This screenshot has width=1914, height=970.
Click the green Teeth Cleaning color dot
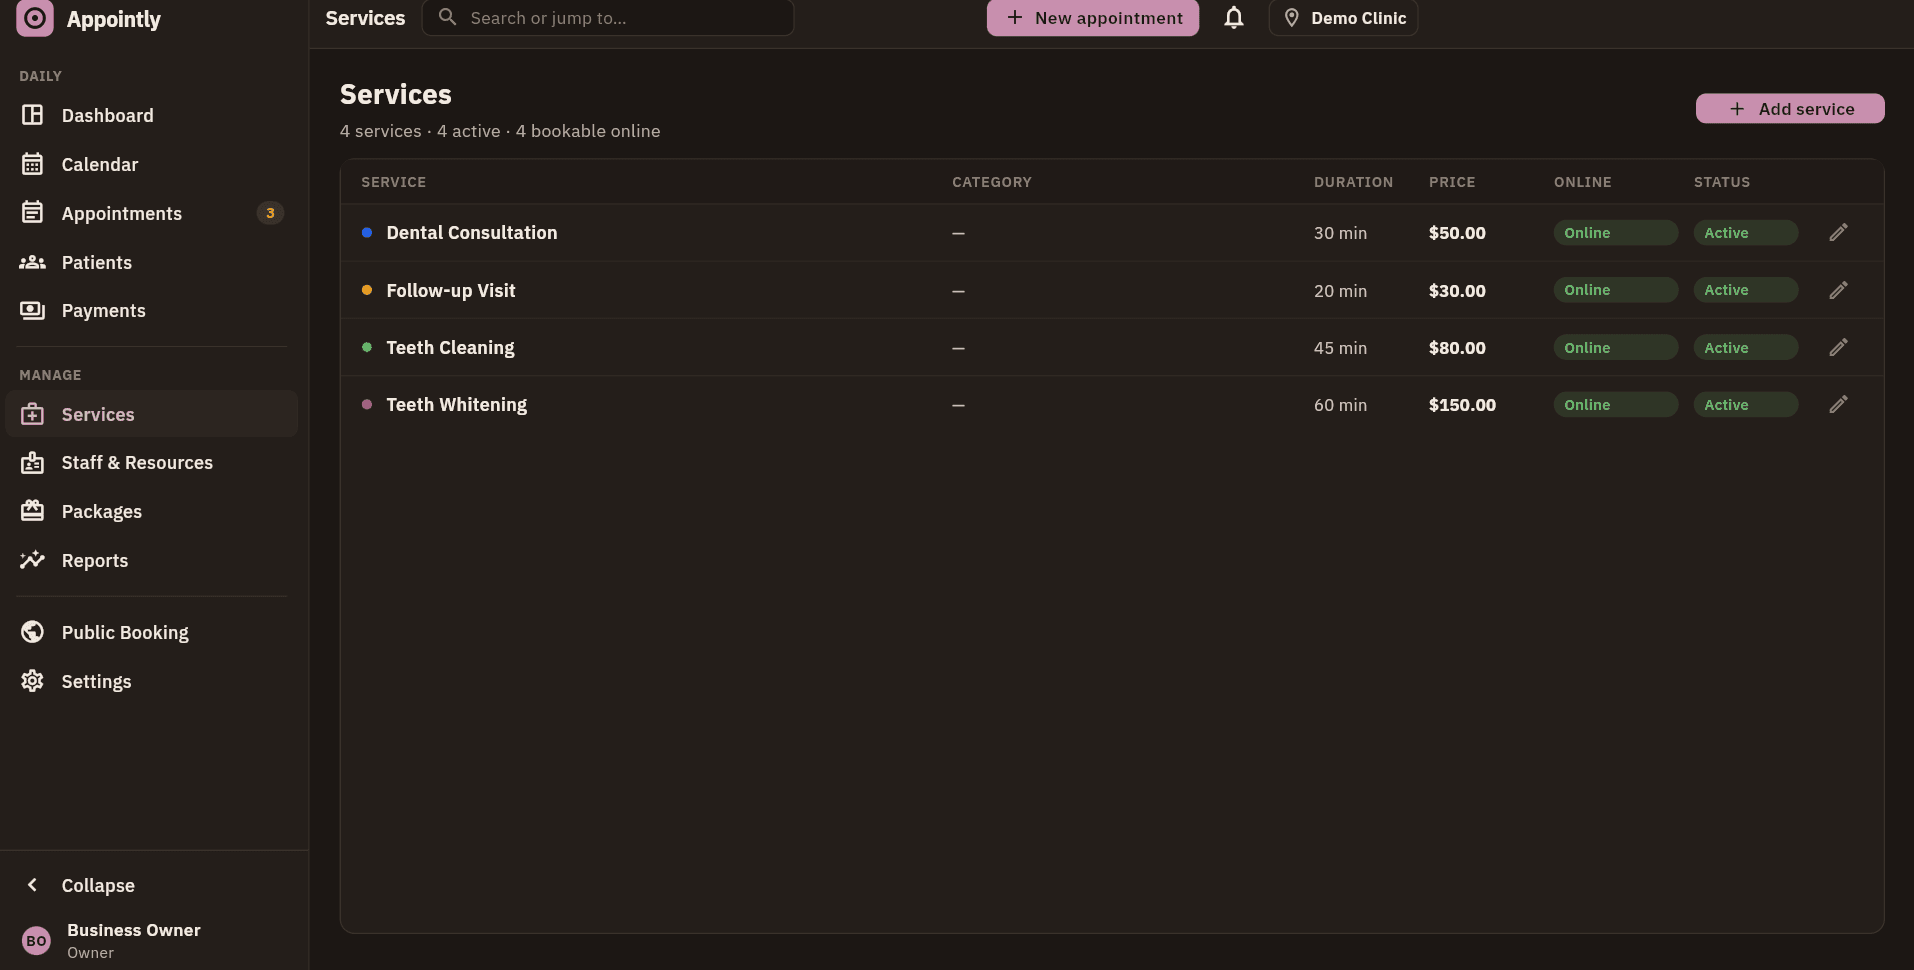[367, 347]
